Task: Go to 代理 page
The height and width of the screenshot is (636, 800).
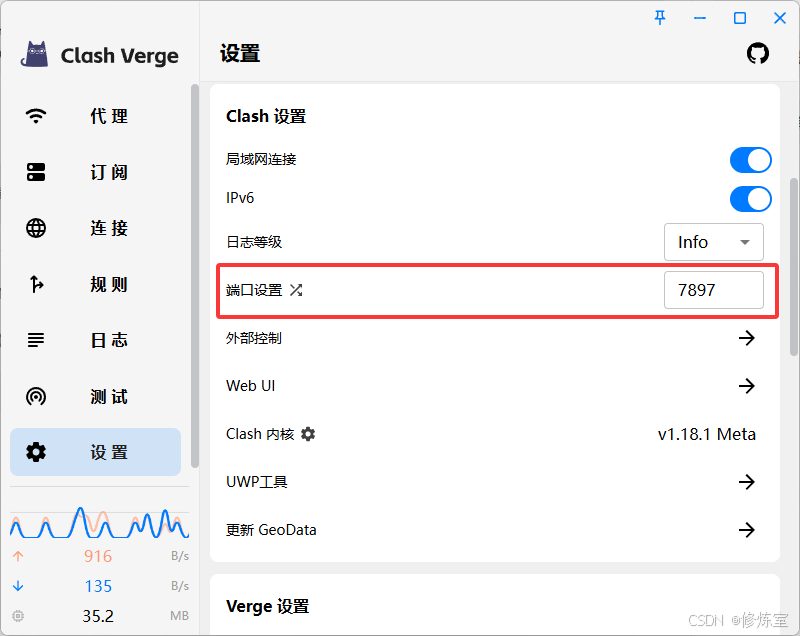Action: pyautogui.click(x=95, y=116)
